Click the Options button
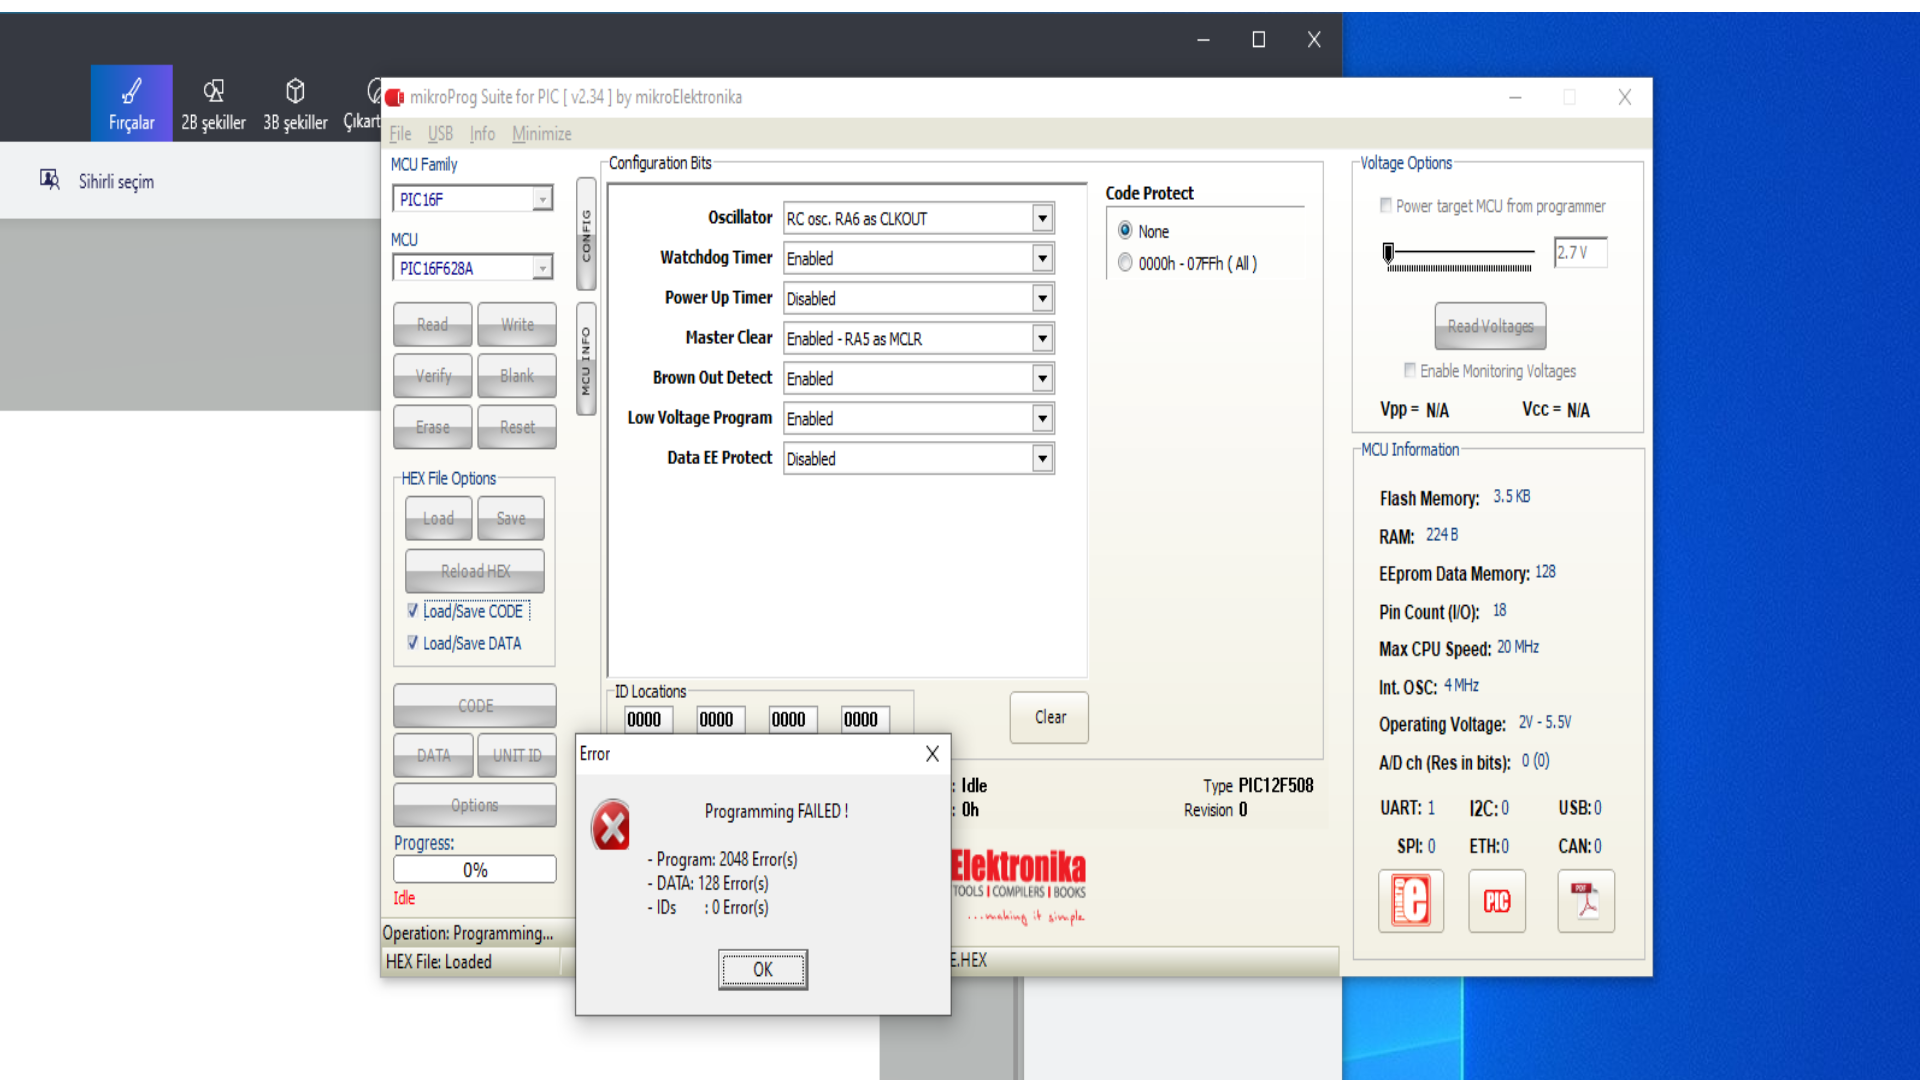 pyautogui.click(x=475, y=805)
